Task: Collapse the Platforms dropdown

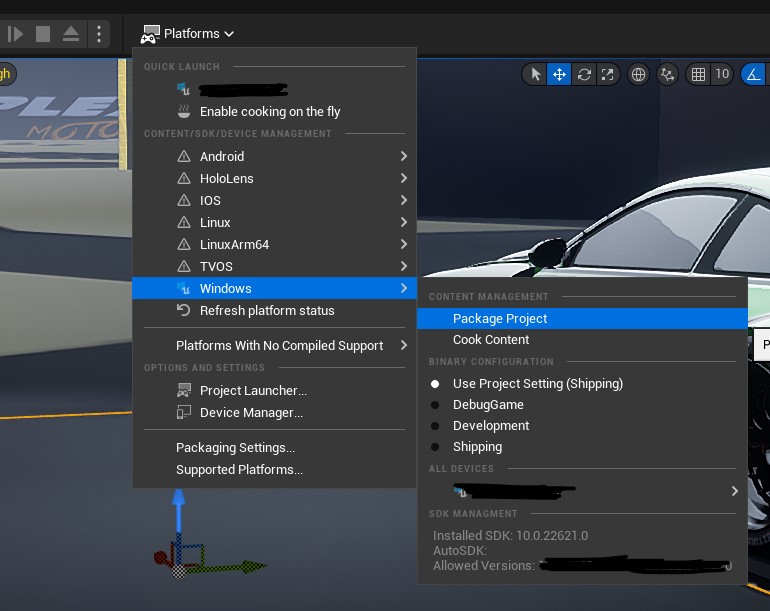Action: 229,34
